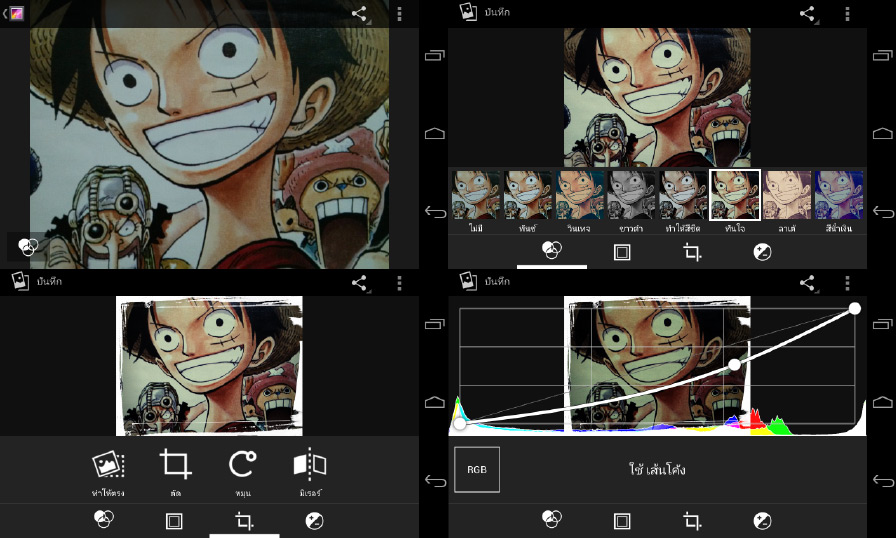Tap บันทึก save on the crop tools screen
The width and height of the screenshot is (896, 538).
(x=37, y=281)
